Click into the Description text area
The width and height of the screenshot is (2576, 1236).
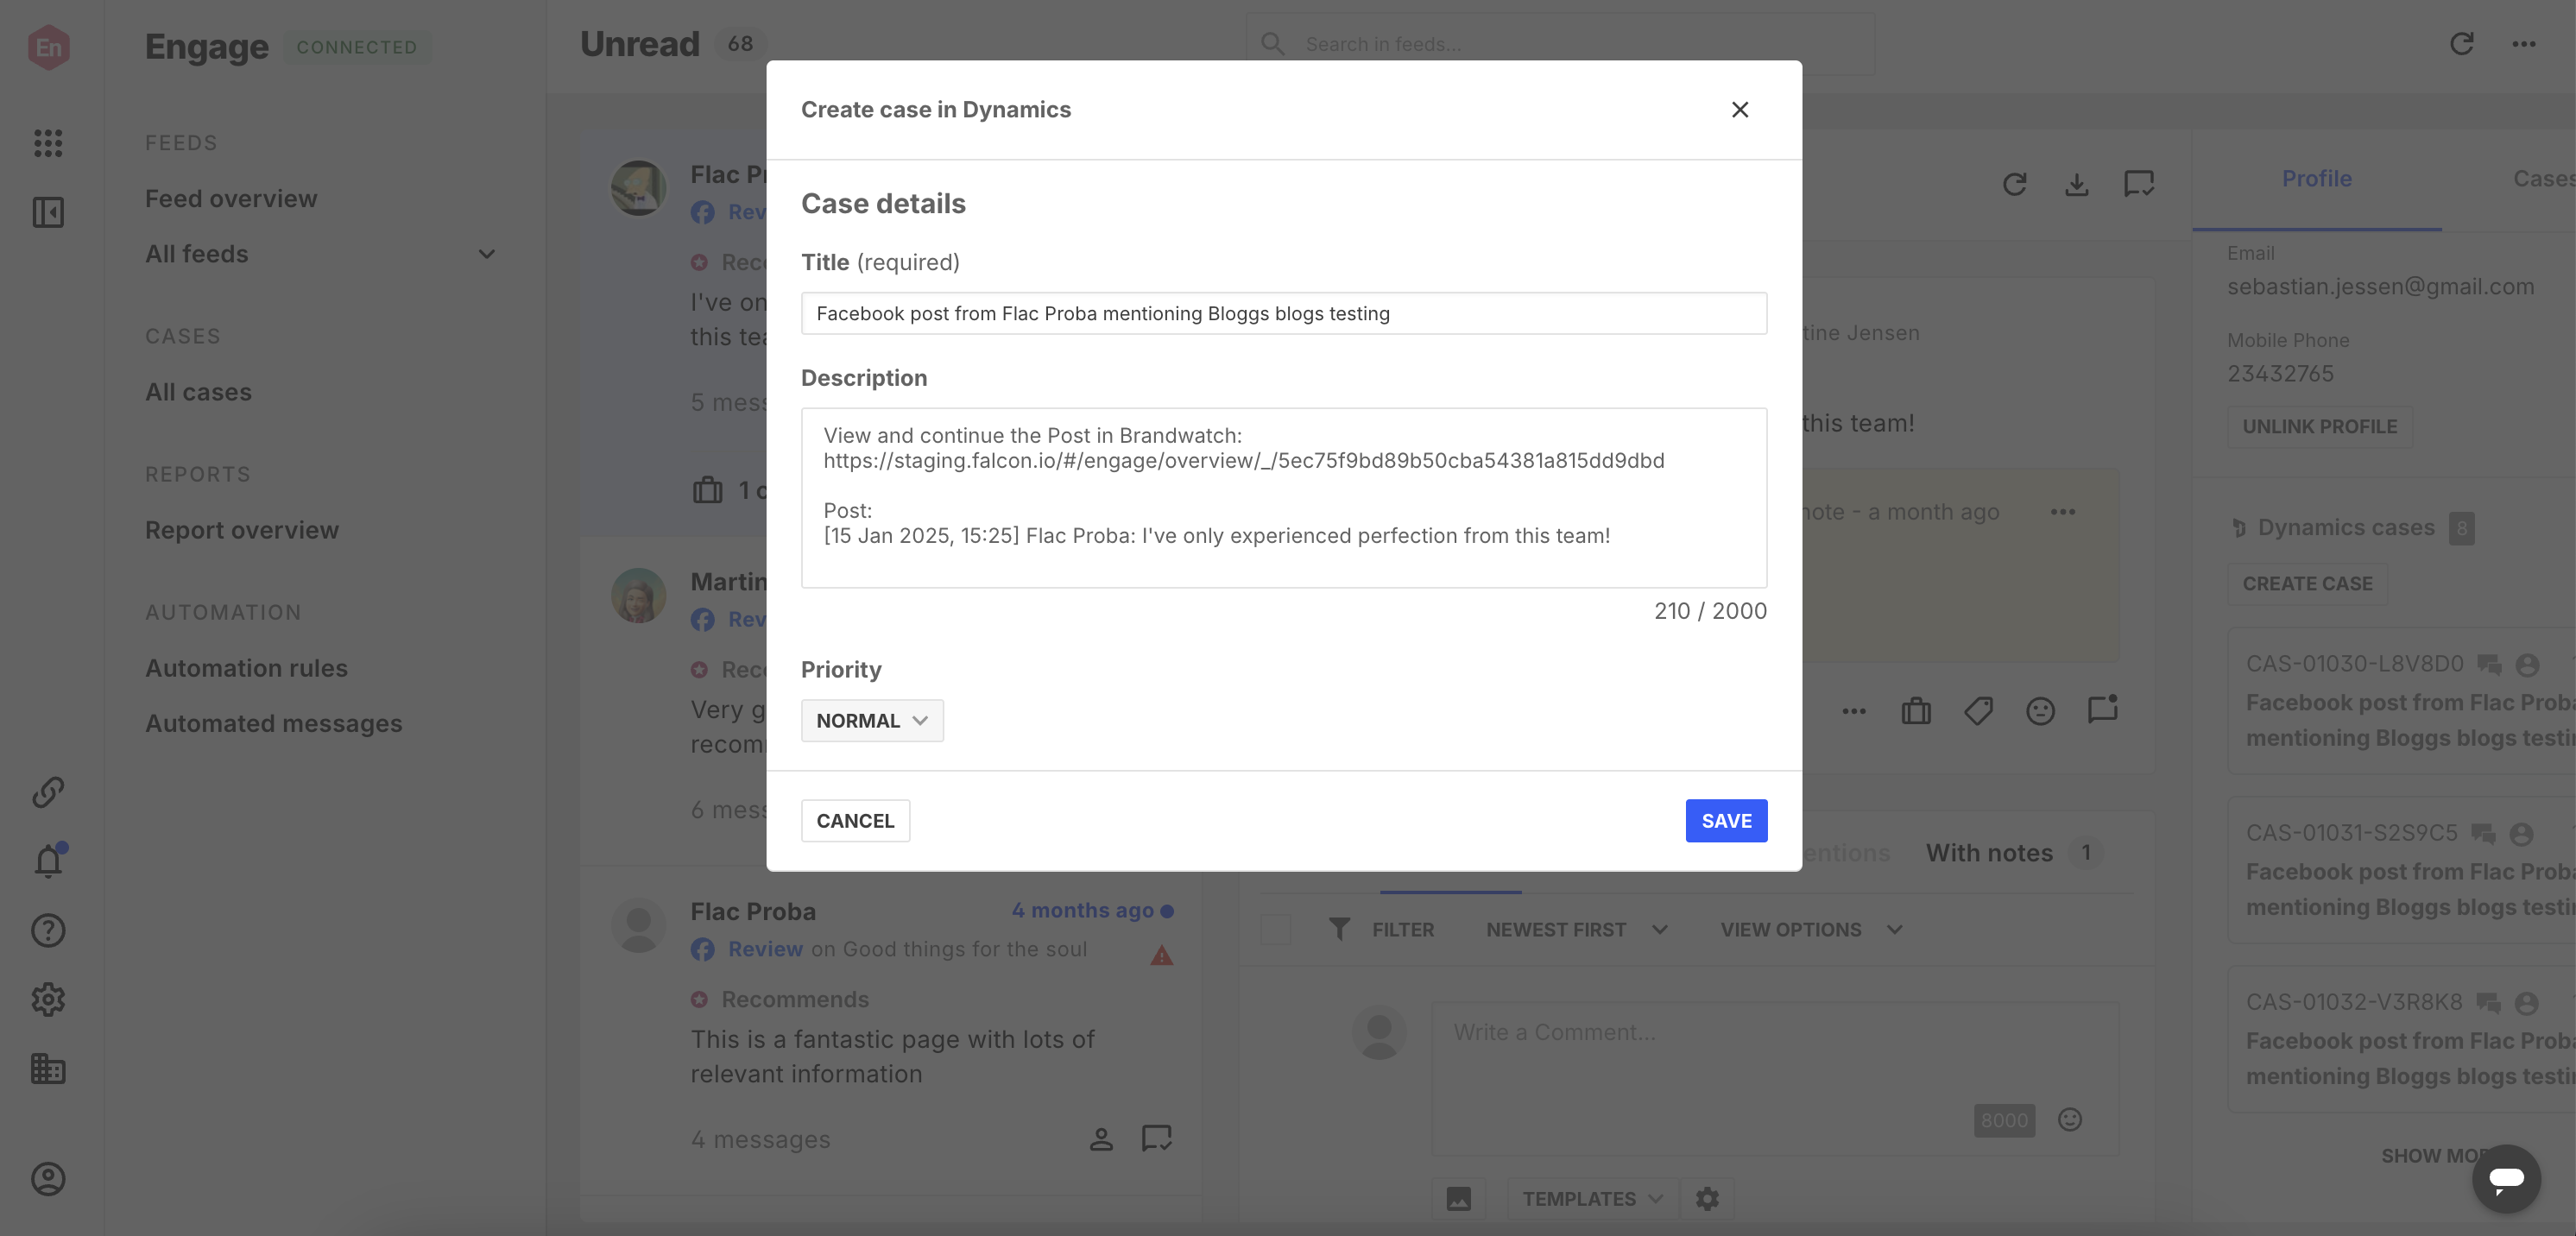[x=1284, y=497]
